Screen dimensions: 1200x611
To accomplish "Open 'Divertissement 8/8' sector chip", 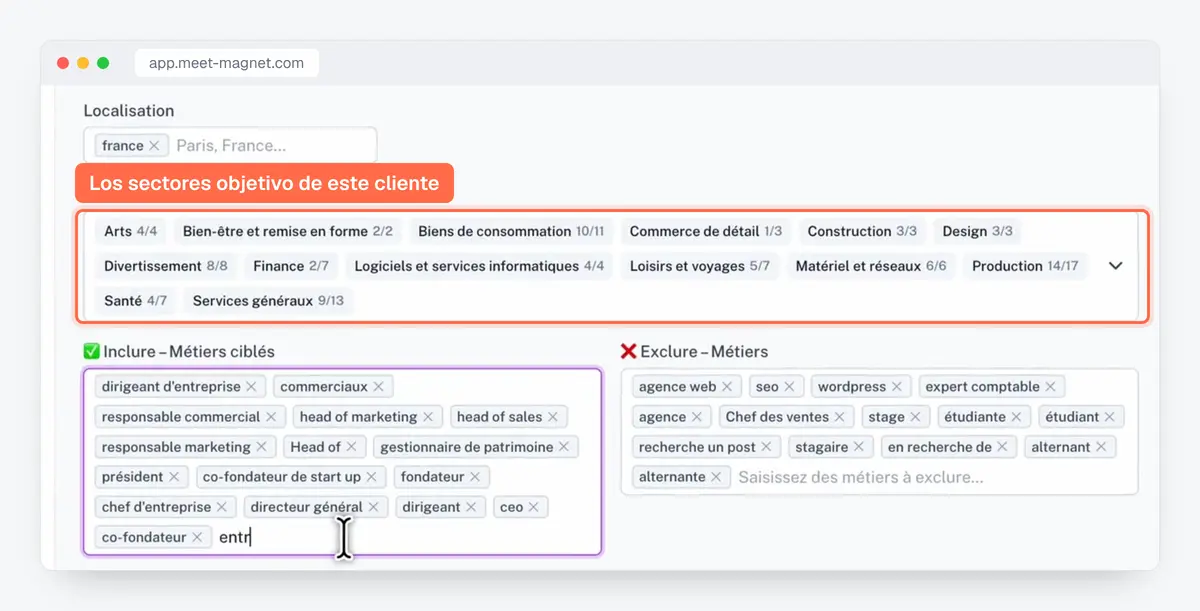I will (x=166, y=266).
